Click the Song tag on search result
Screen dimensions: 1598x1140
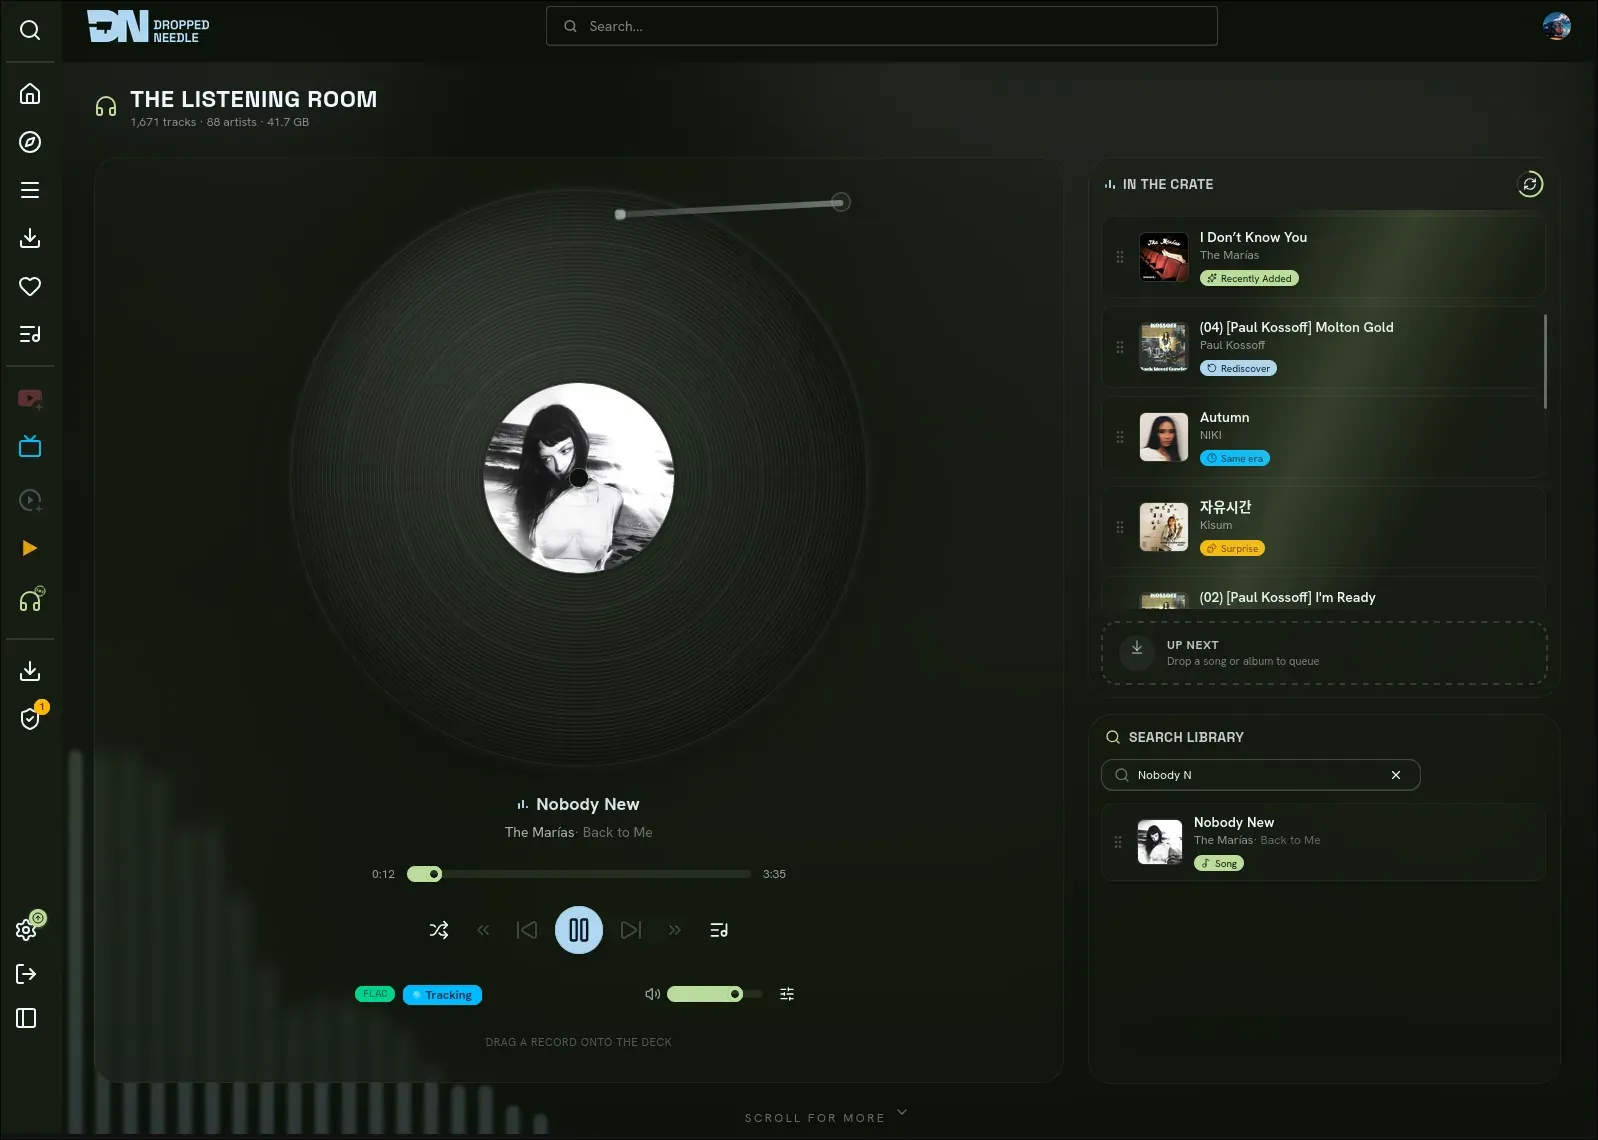tap(1219, 864)
